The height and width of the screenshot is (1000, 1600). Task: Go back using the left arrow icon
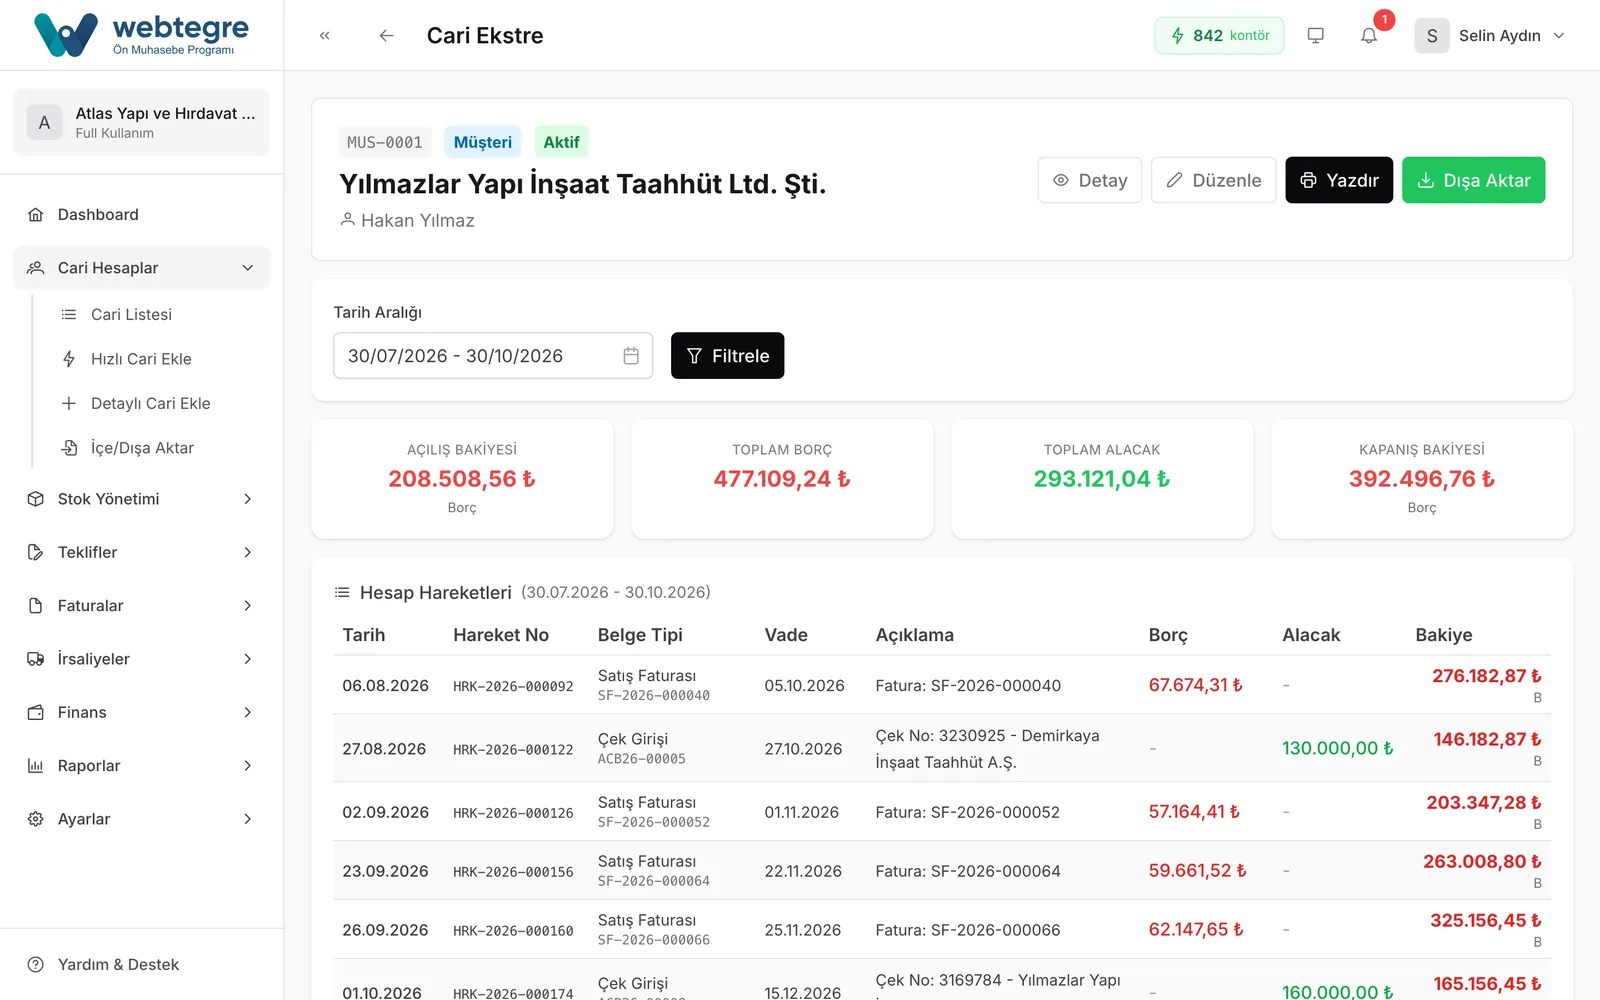tap(386, 35)
